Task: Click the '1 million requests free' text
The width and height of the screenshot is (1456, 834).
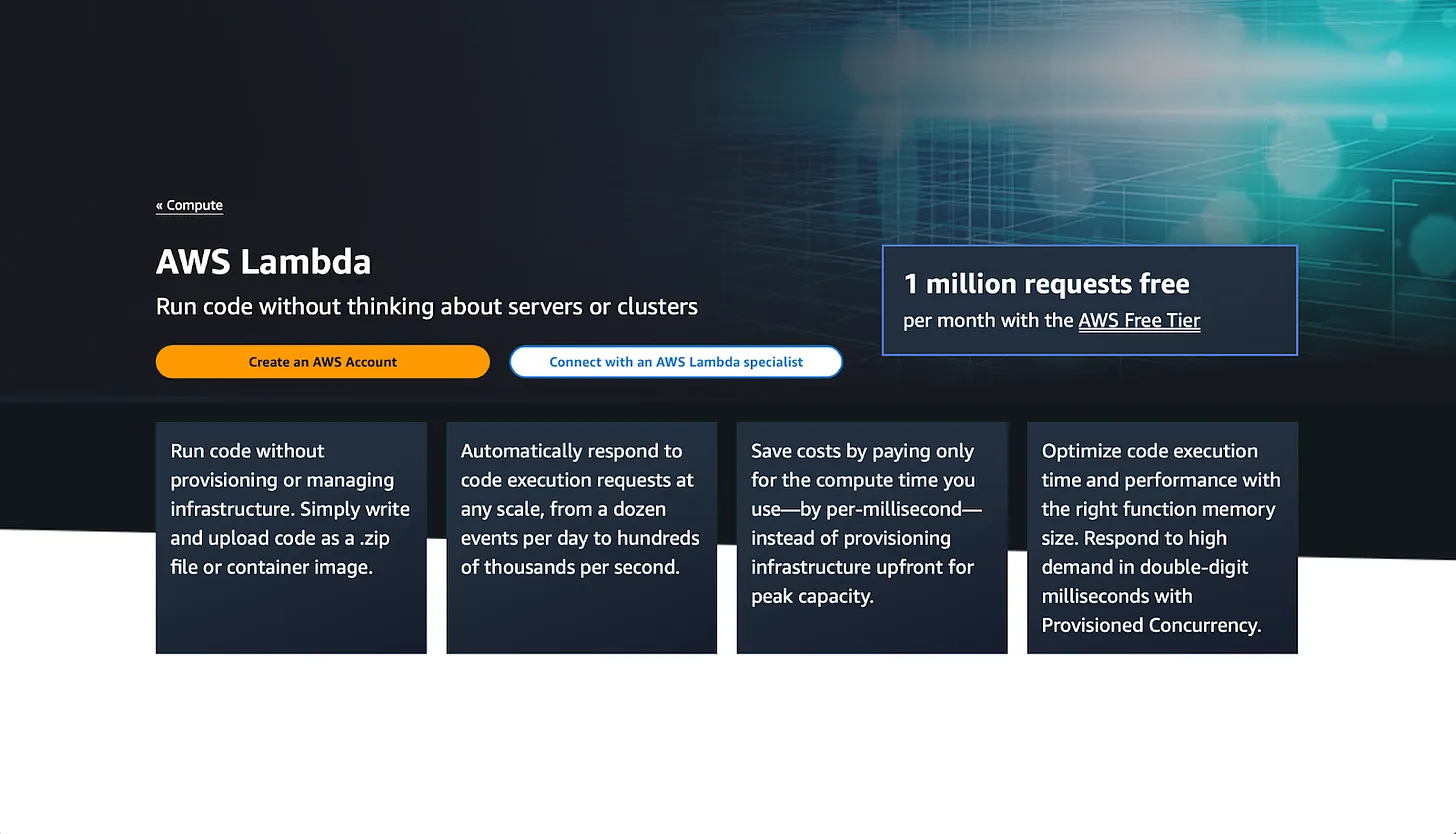Action: pyautogui.click(x=1047, y=284)
